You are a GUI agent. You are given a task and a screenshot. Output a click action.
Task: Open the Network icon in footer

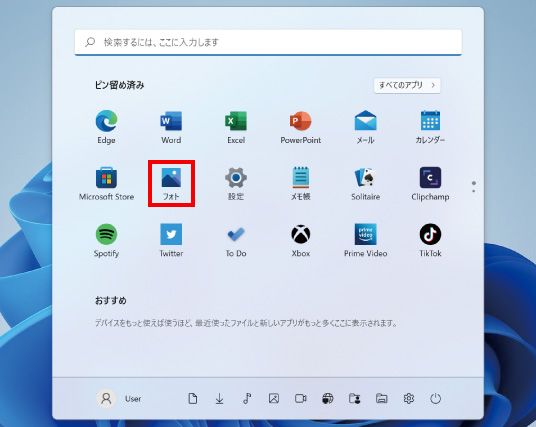click(x=327, y=398)
